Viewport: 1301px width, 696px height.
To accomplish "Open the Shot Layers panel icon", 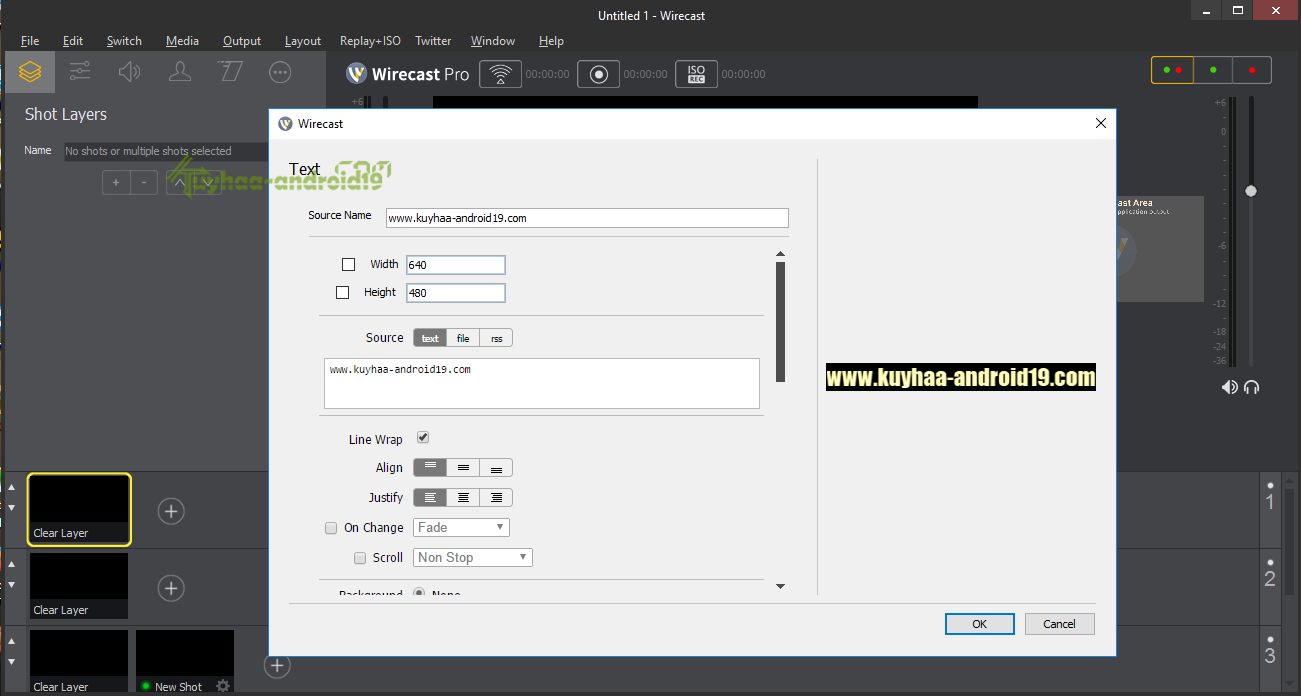I will 30,72.
